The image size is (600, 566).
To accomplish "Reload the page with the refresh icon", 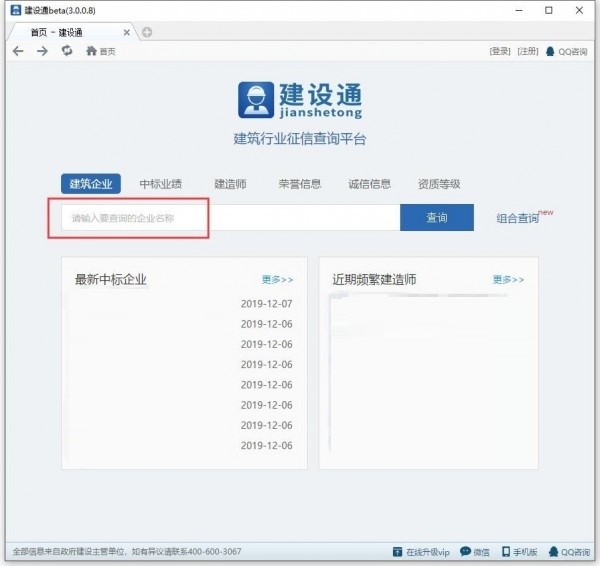I will pos(67,51).
